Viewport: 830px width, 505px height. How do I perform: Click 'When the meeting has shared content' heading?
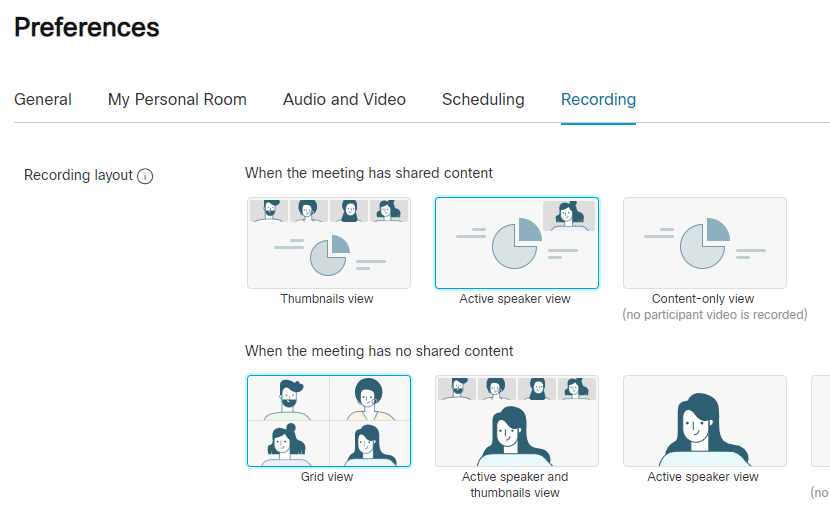pos(369,173)
